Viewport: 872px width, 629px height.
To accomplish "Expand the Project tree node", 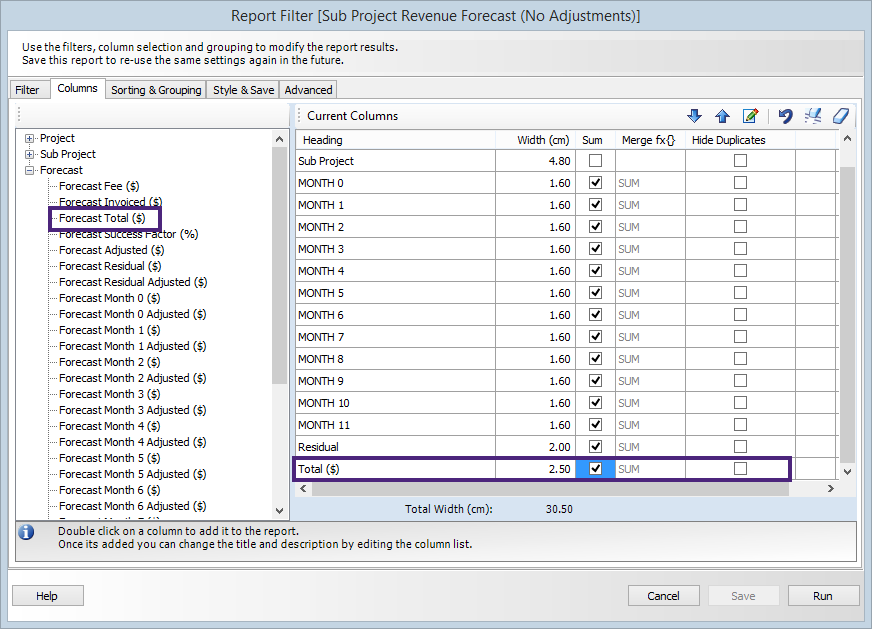I will coord(30,139).
